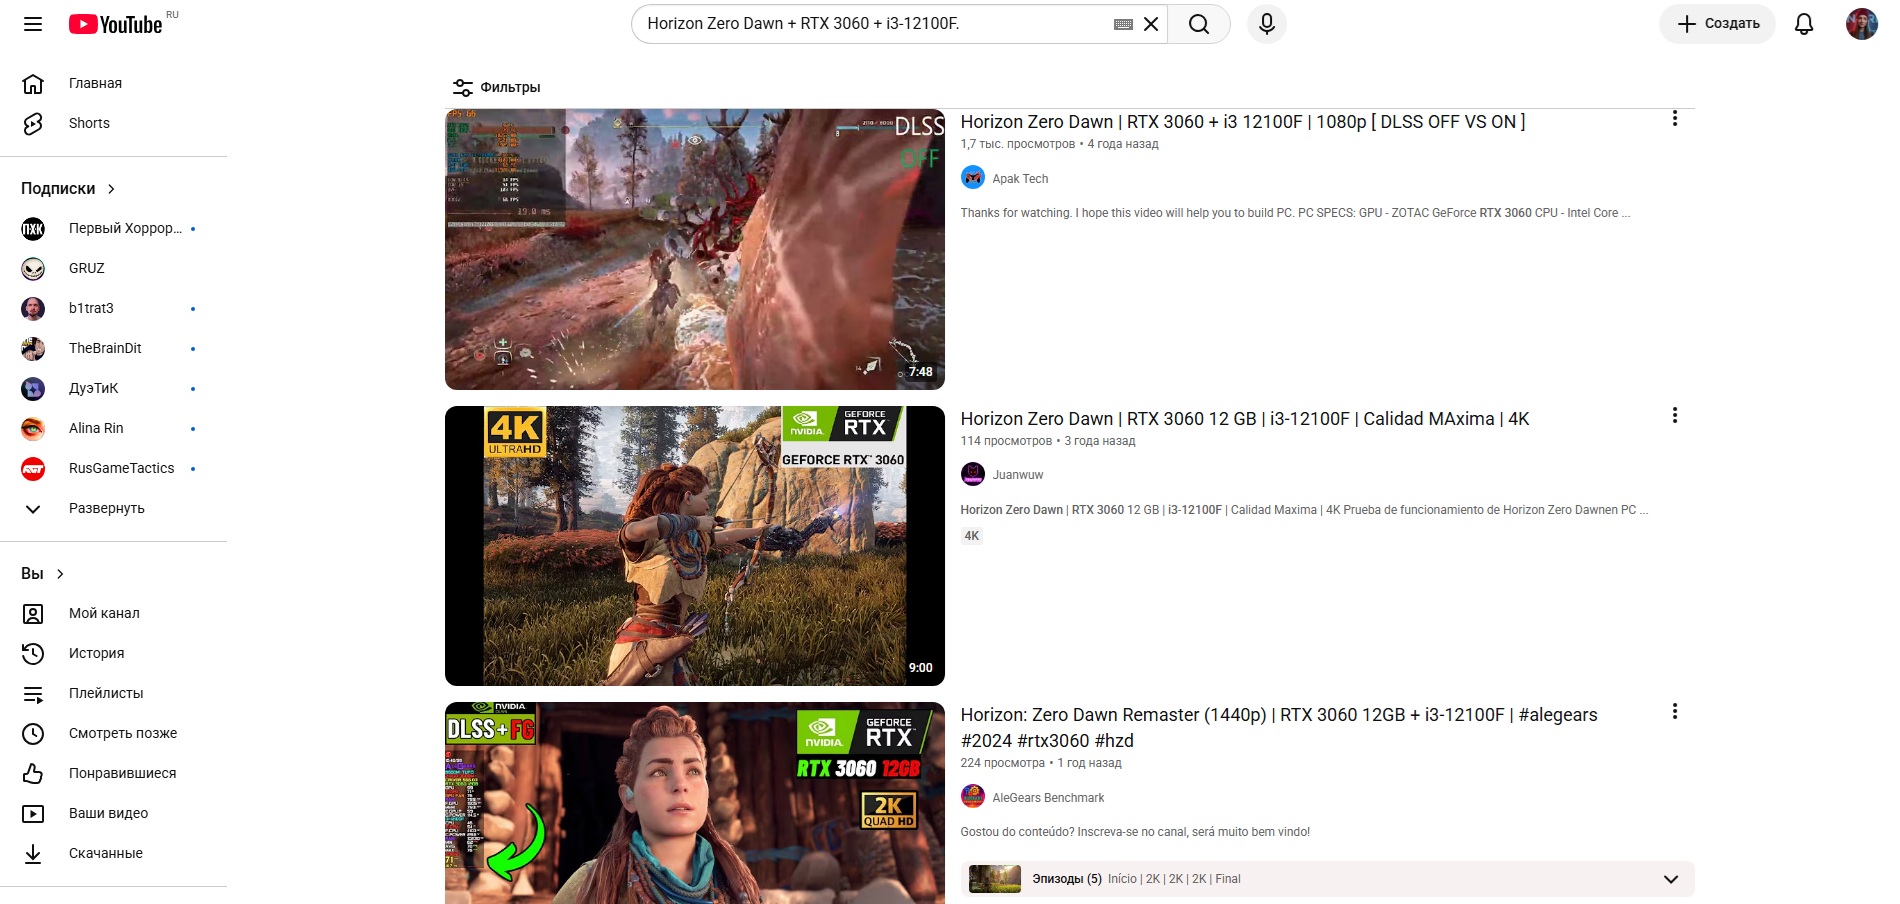Viewport: 1900px width, 904px height.
Task: Click the search input field
Action: (x=875, y=24)
